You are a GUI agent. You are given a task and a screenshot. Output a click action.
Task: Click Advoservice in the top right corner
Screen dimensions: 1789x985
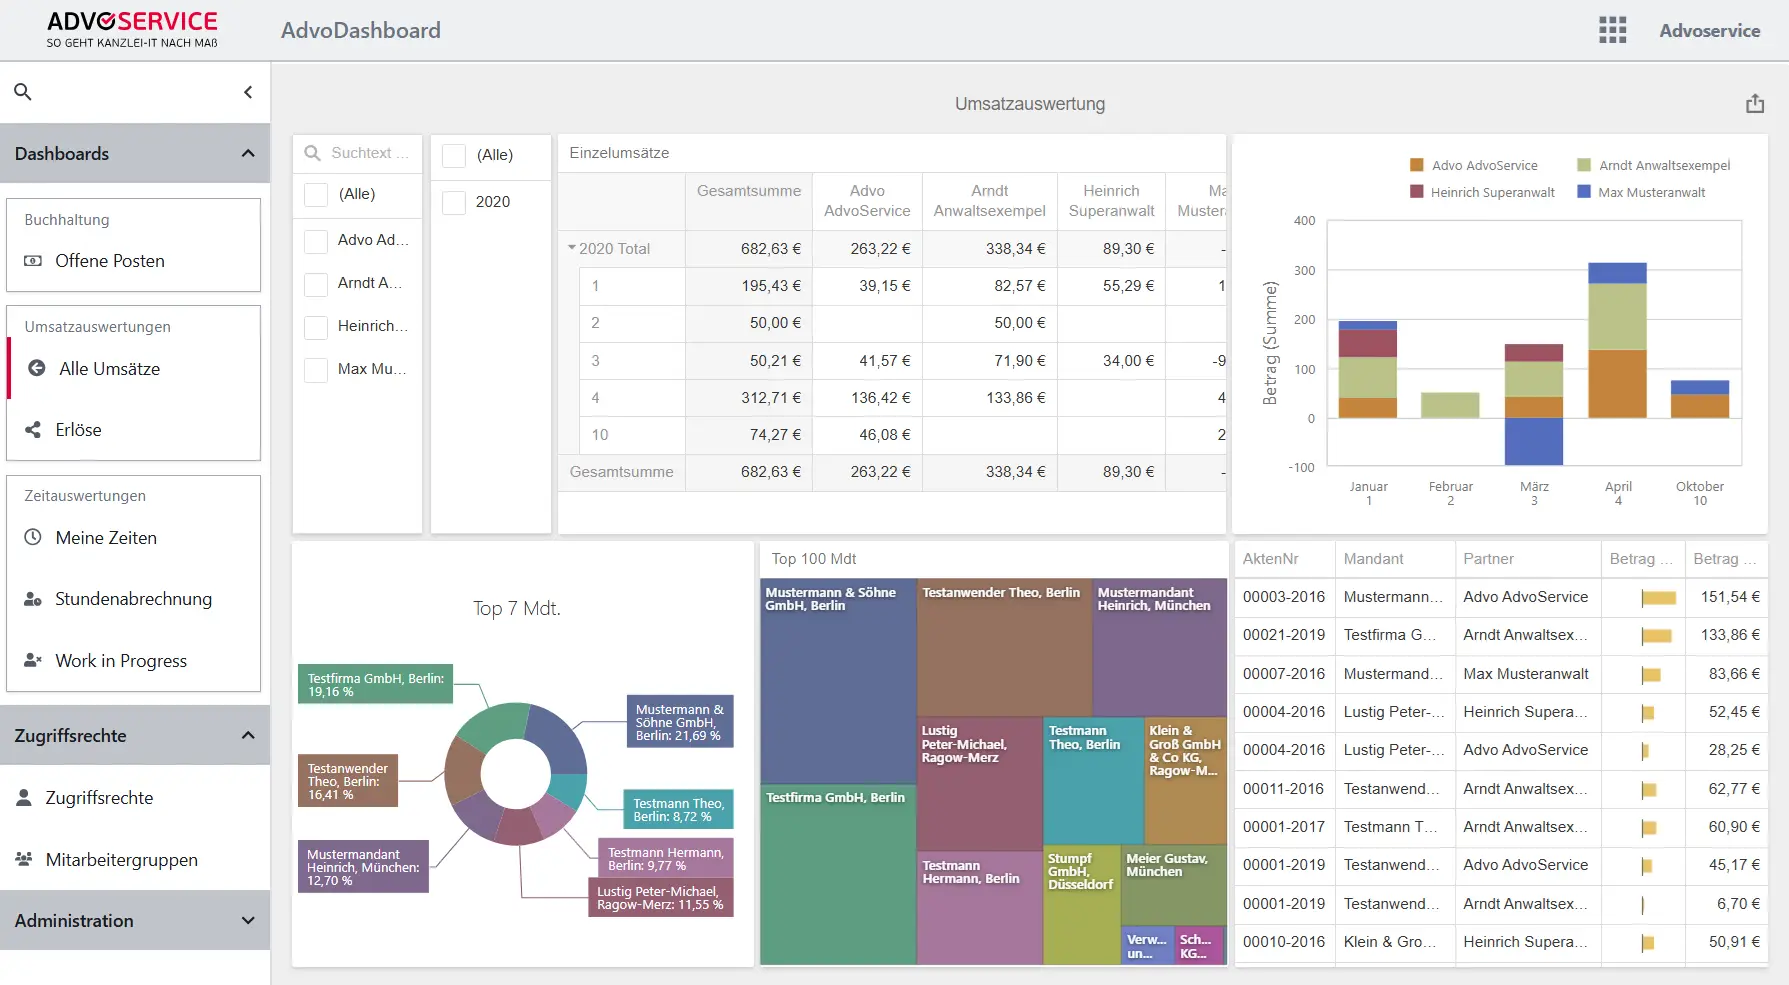pos(1710,30)
